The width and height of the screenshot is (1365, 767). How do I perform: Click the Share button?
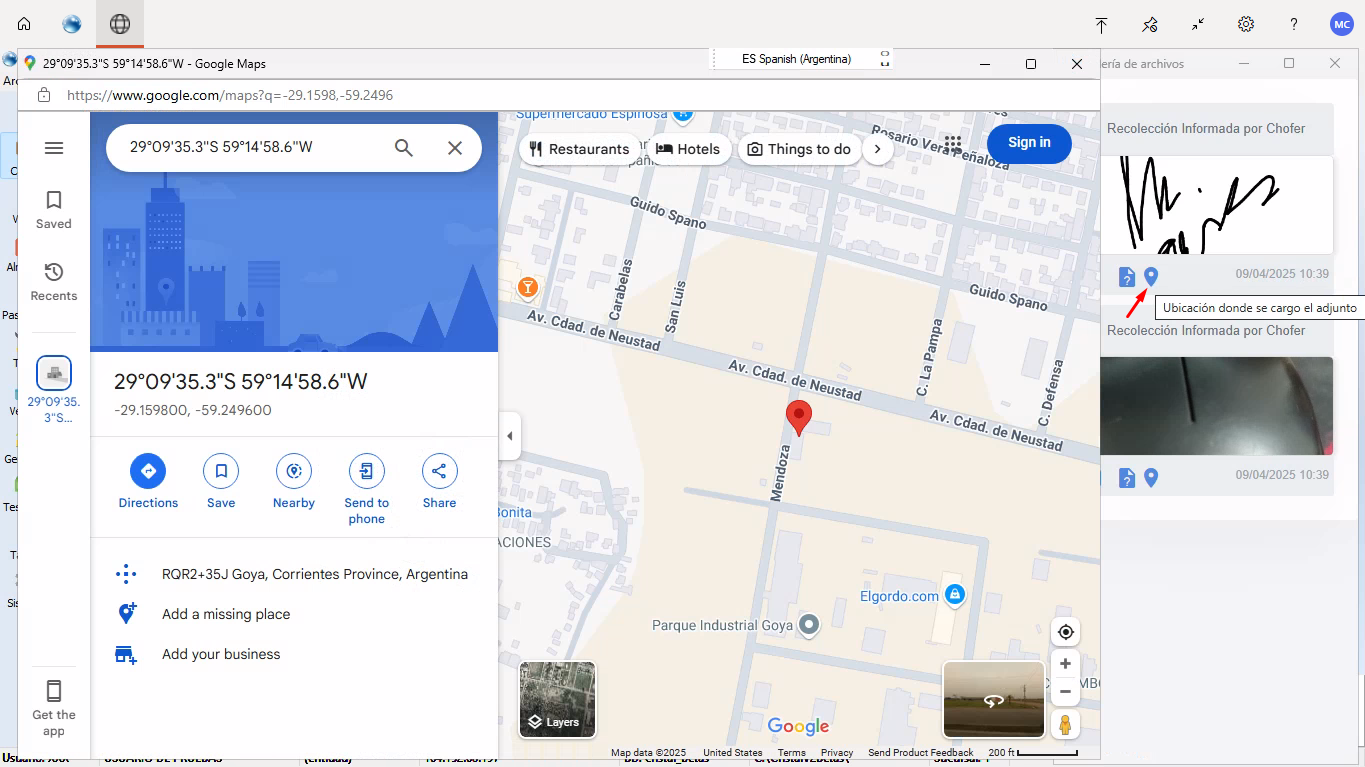click(x=439, y=482)
